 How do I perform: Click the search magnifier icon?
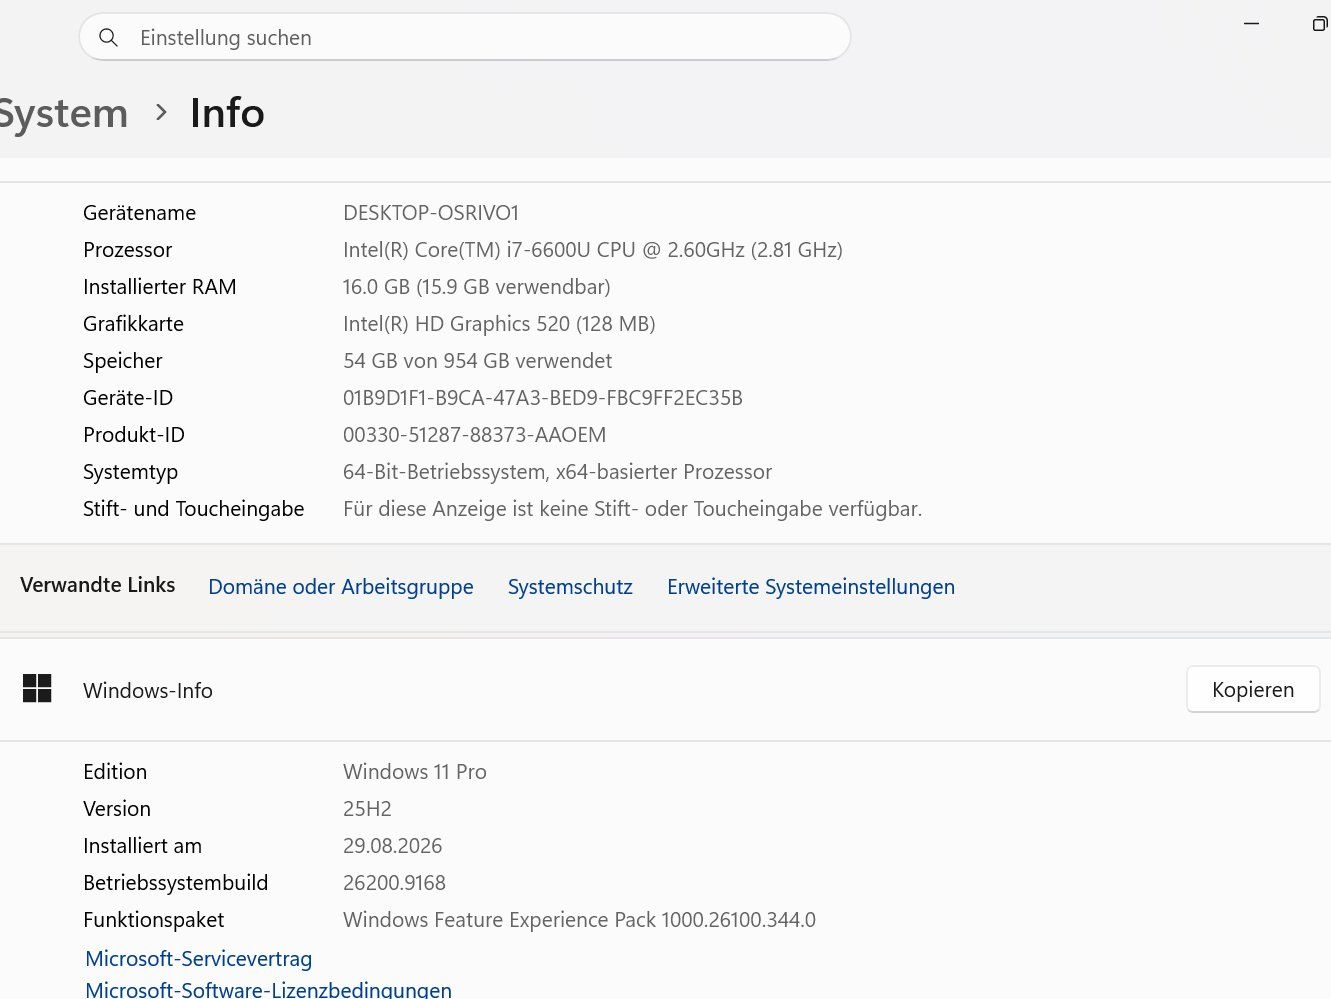[x=109, y=38]
